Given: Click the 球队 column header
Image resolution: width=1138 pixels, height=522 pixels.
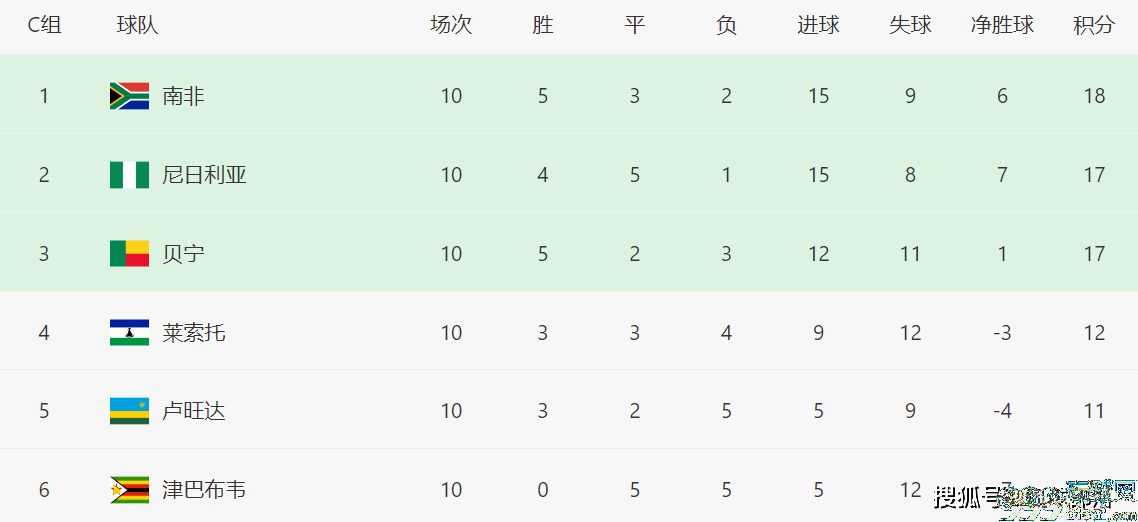Looking at the screenshot, I should (x=137, y=25).
